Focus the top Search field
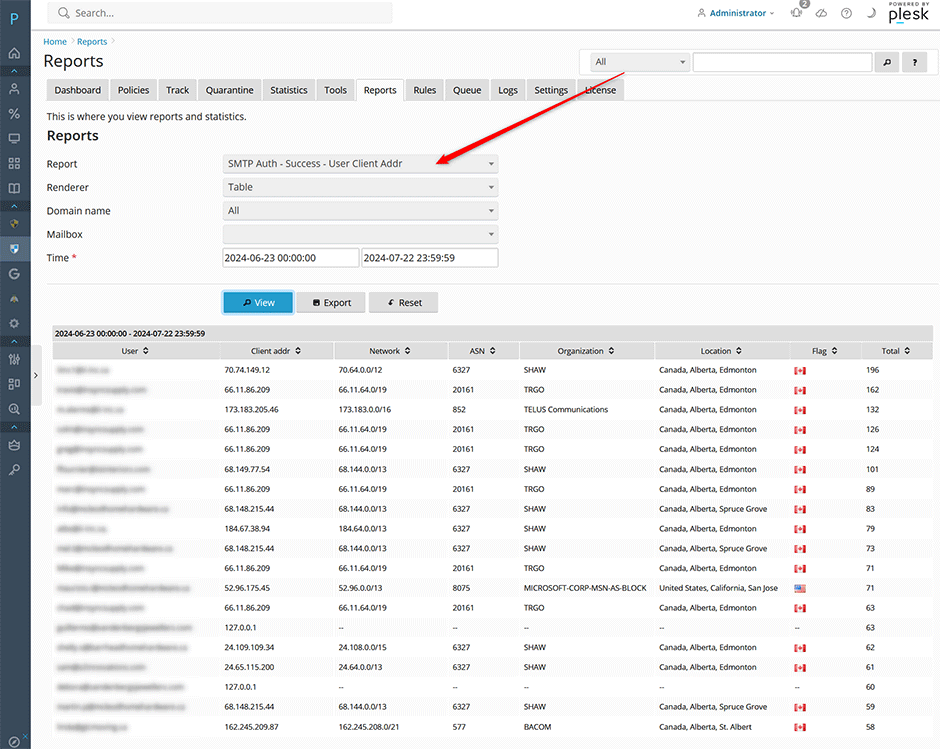The width and height of the screenshot is (940, 749). [x=221, y=13]
